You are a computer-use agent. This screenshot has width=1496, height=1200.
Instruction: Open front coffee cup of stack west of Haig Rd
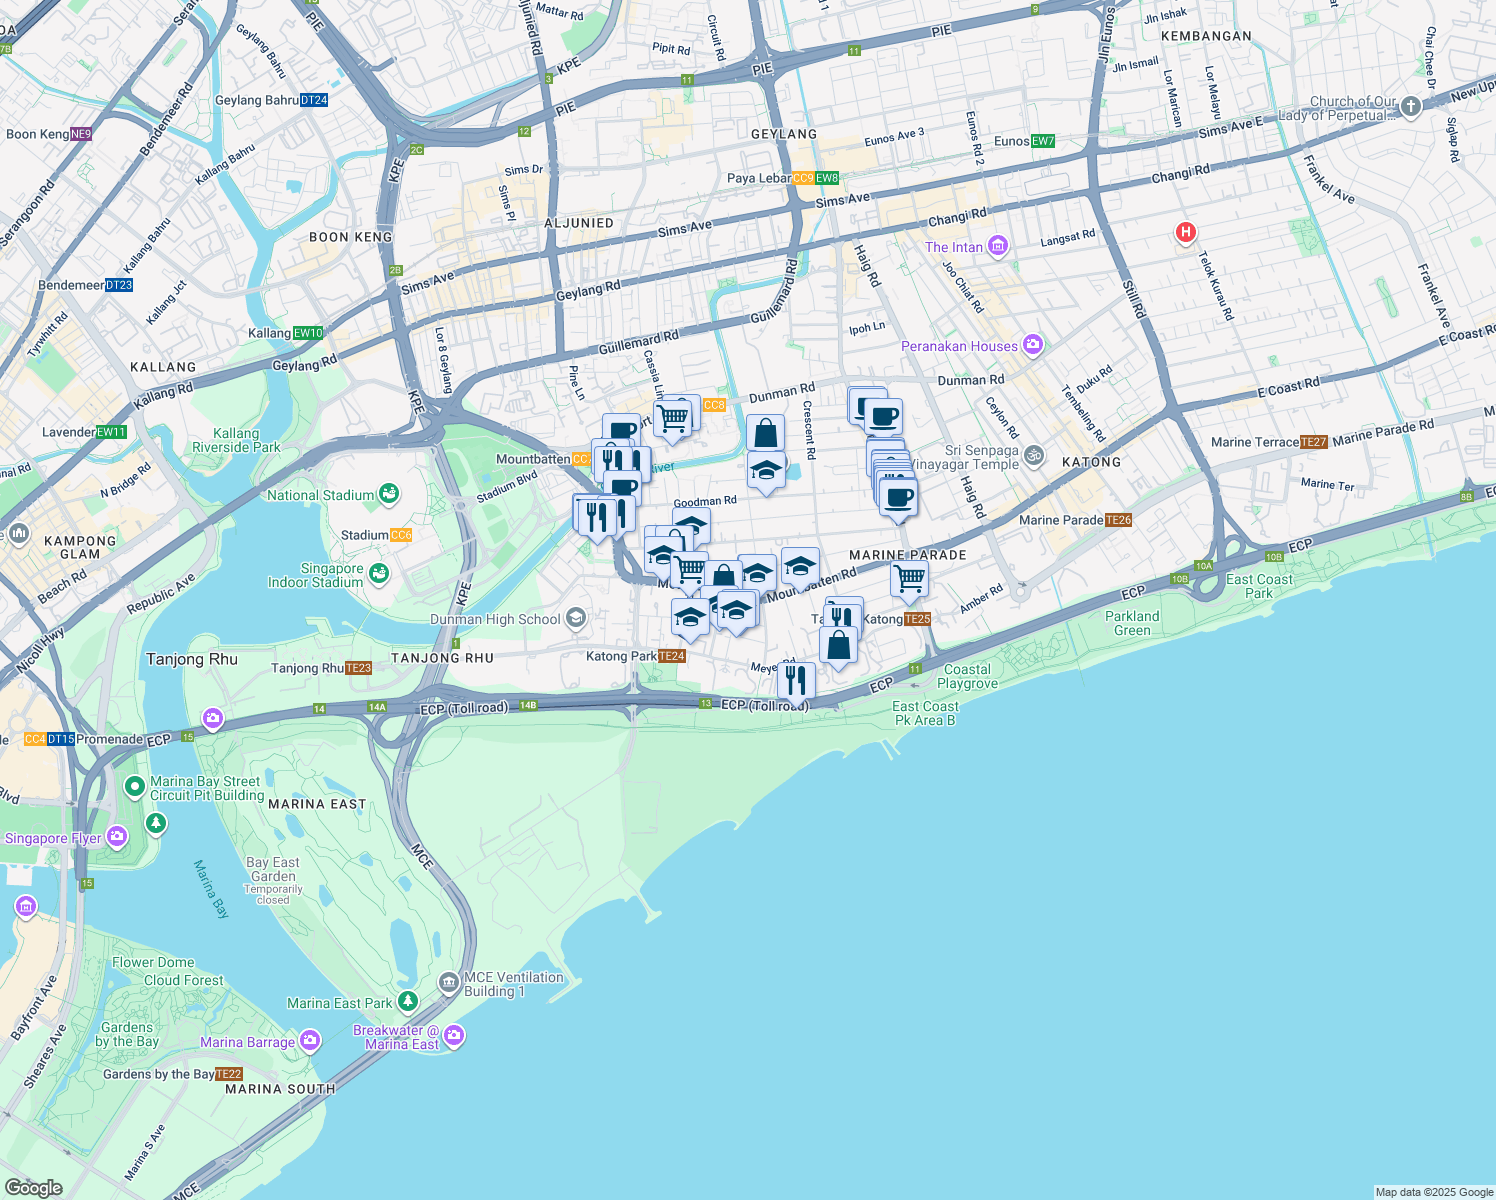pos(898,498)
